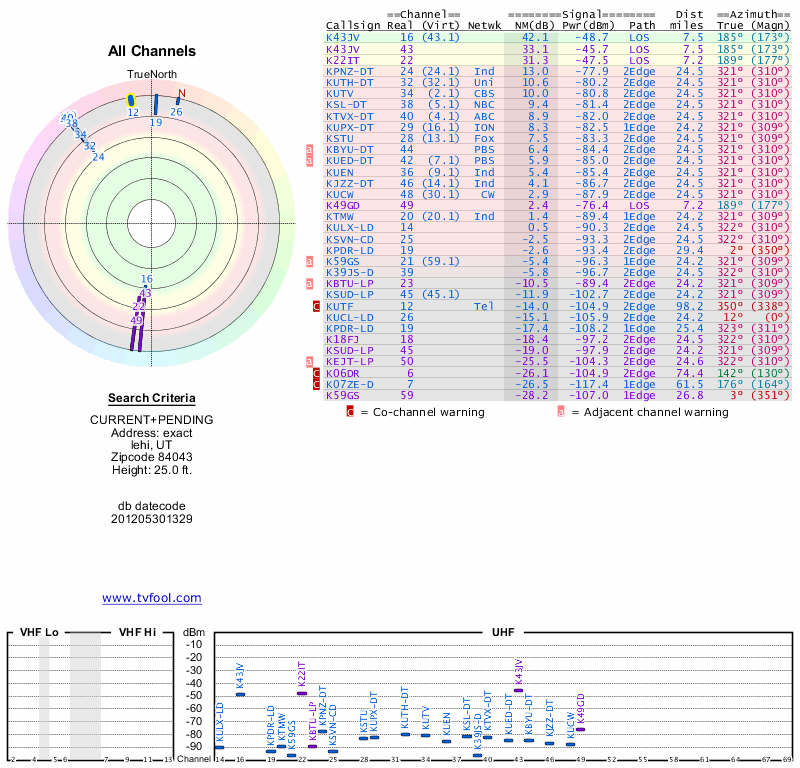Click the Callsign column header

353,25
